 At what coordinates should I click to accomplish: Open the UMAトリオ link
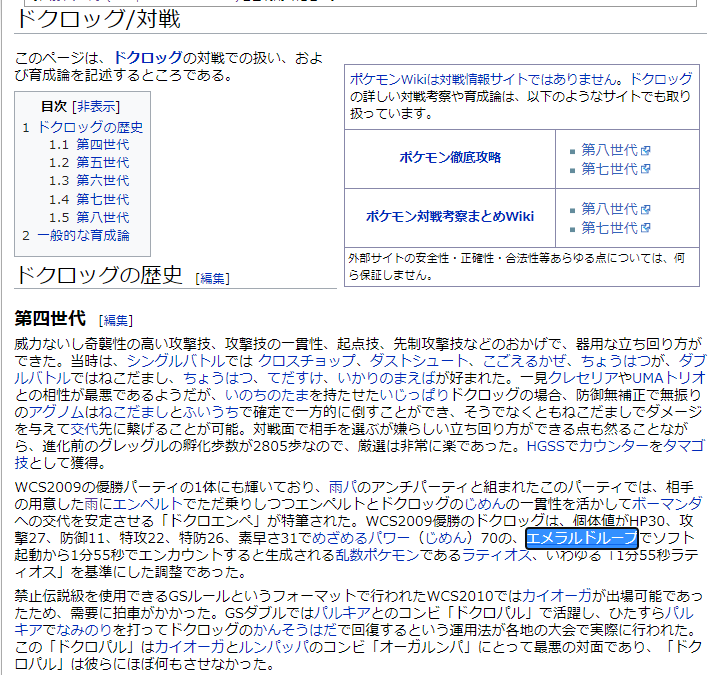(668, 378)
